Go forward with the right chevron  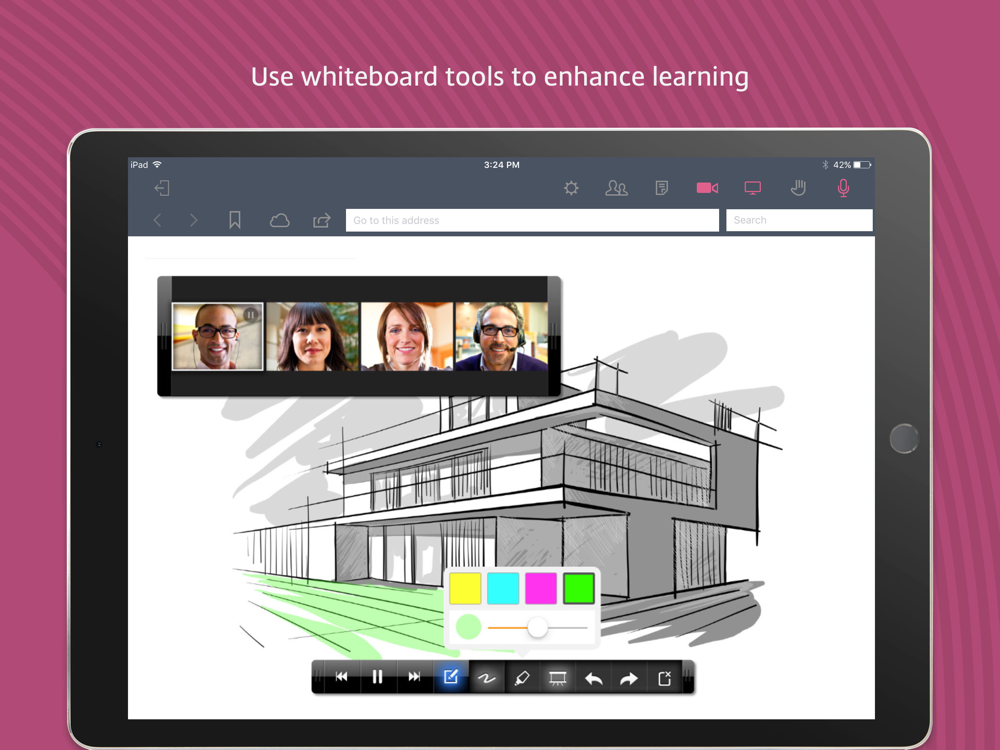(194, 220)
